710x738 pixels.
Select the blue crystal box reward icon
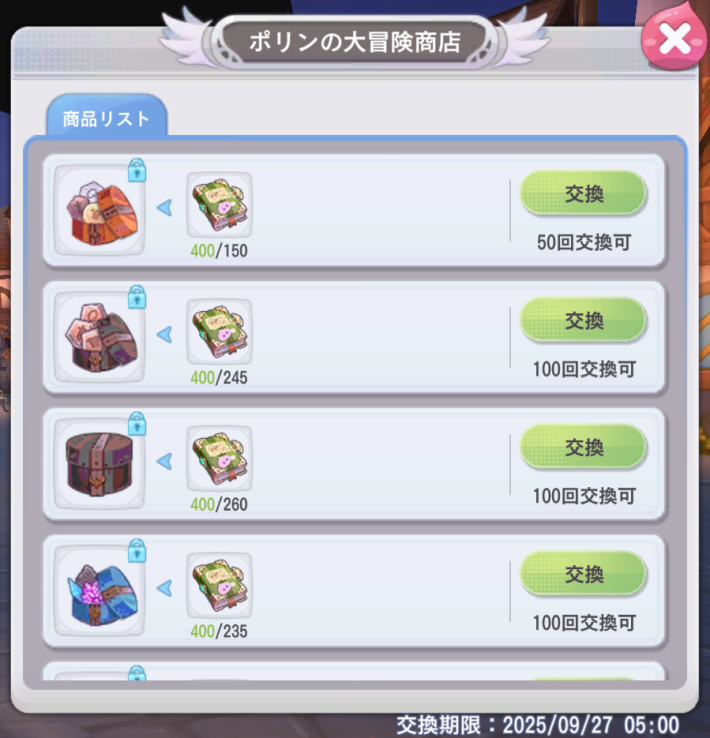pos(99,591)
